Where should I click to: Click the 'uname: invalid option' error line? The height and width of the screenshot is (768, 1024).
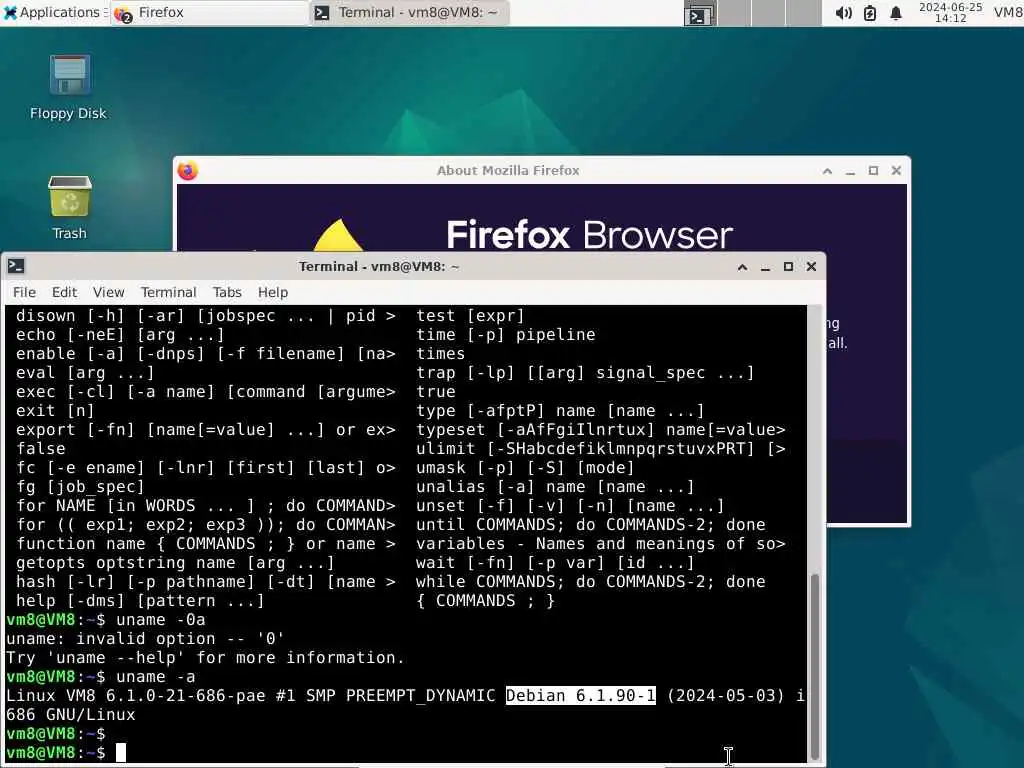pyautogui.click(x=146, y=638)
